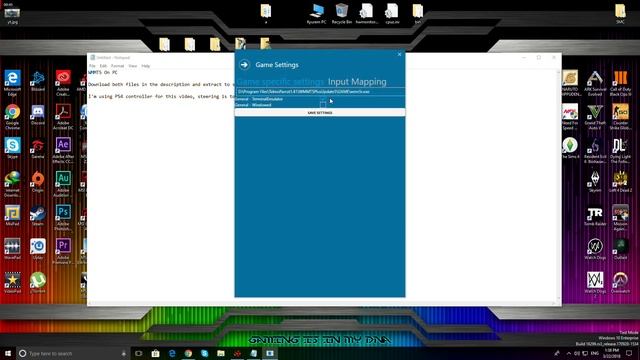Open Adobe After Effects shortcut
640x360 pixels.
click(x=63, y=150)
